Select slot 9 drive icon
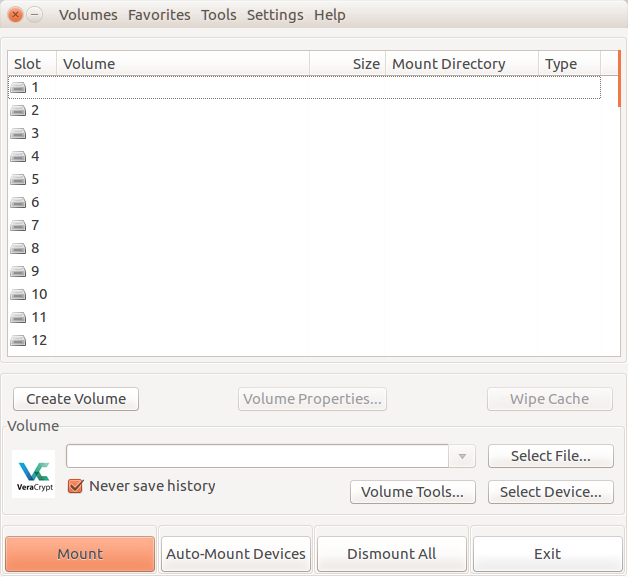Viewport: 628px width, 577px height. point(19,272)
